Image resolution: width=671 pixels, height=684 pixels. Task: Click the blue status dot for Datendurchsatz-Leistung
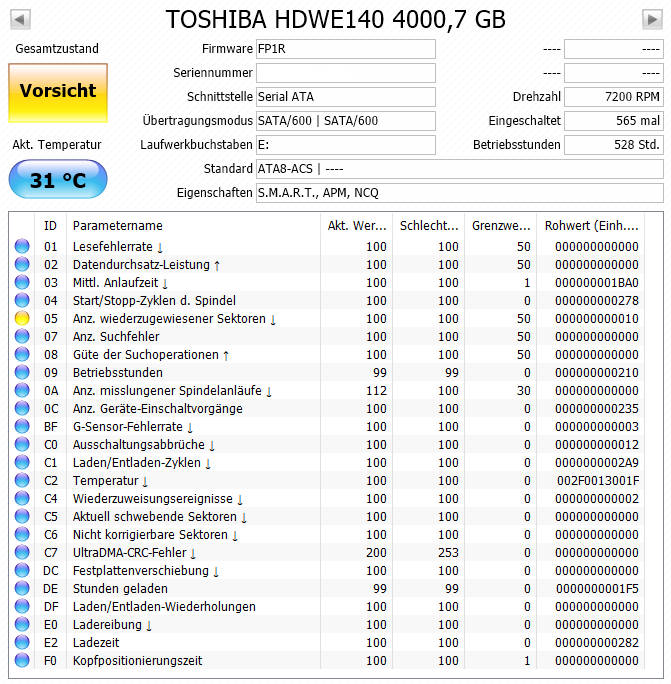22,264
